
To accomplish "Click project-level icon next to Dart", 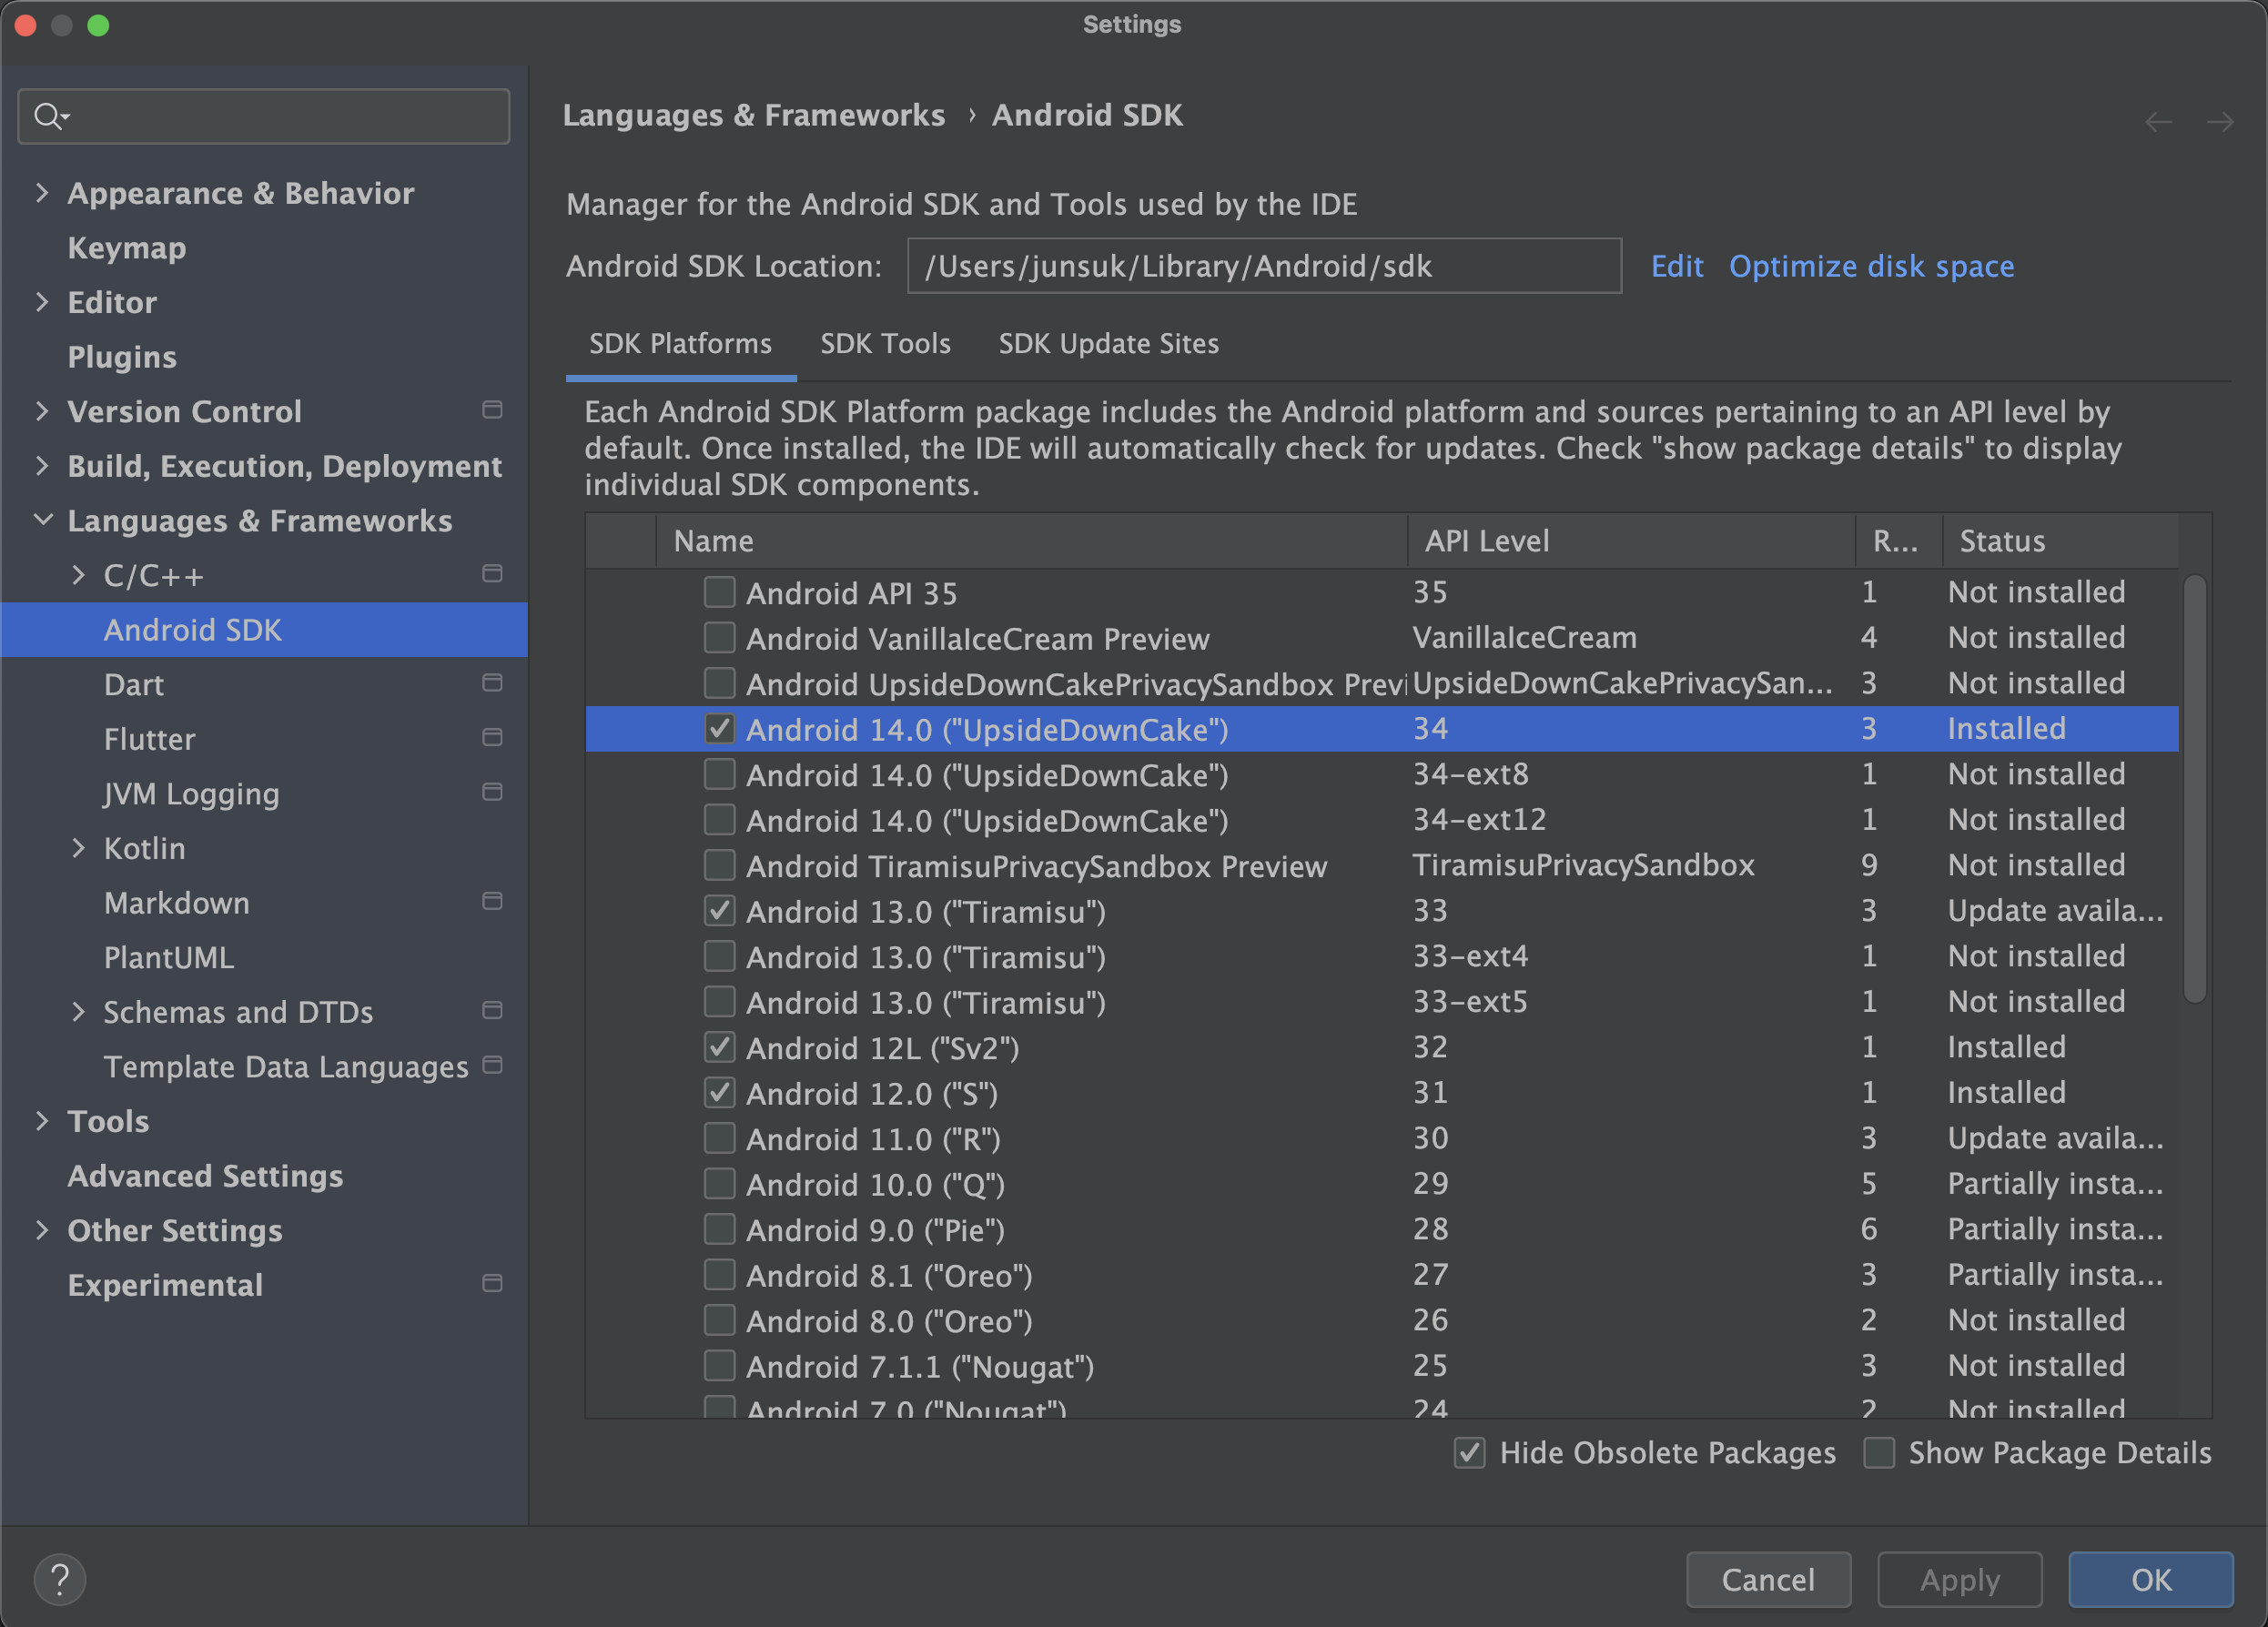I will pos(492,683).
